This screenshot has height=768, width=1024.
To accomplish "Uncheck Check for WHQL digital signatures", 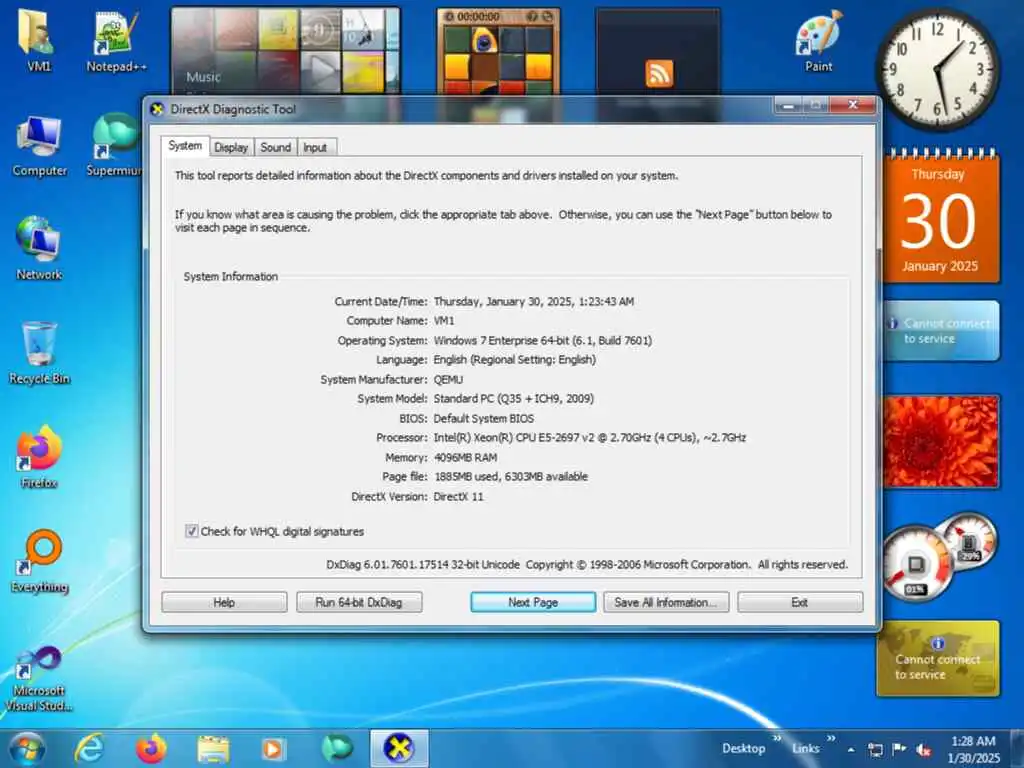I will (191, 531).
